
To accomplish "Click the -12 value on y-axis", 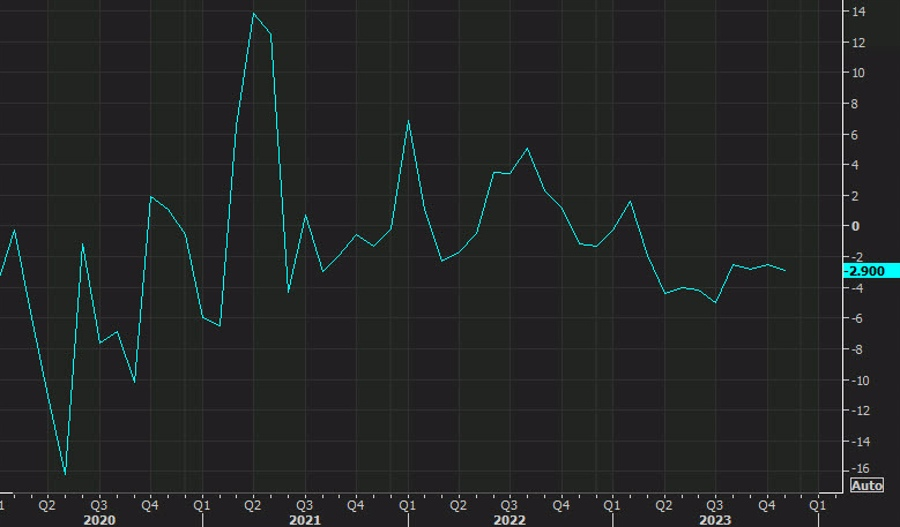I will click(x=859, y=411).
